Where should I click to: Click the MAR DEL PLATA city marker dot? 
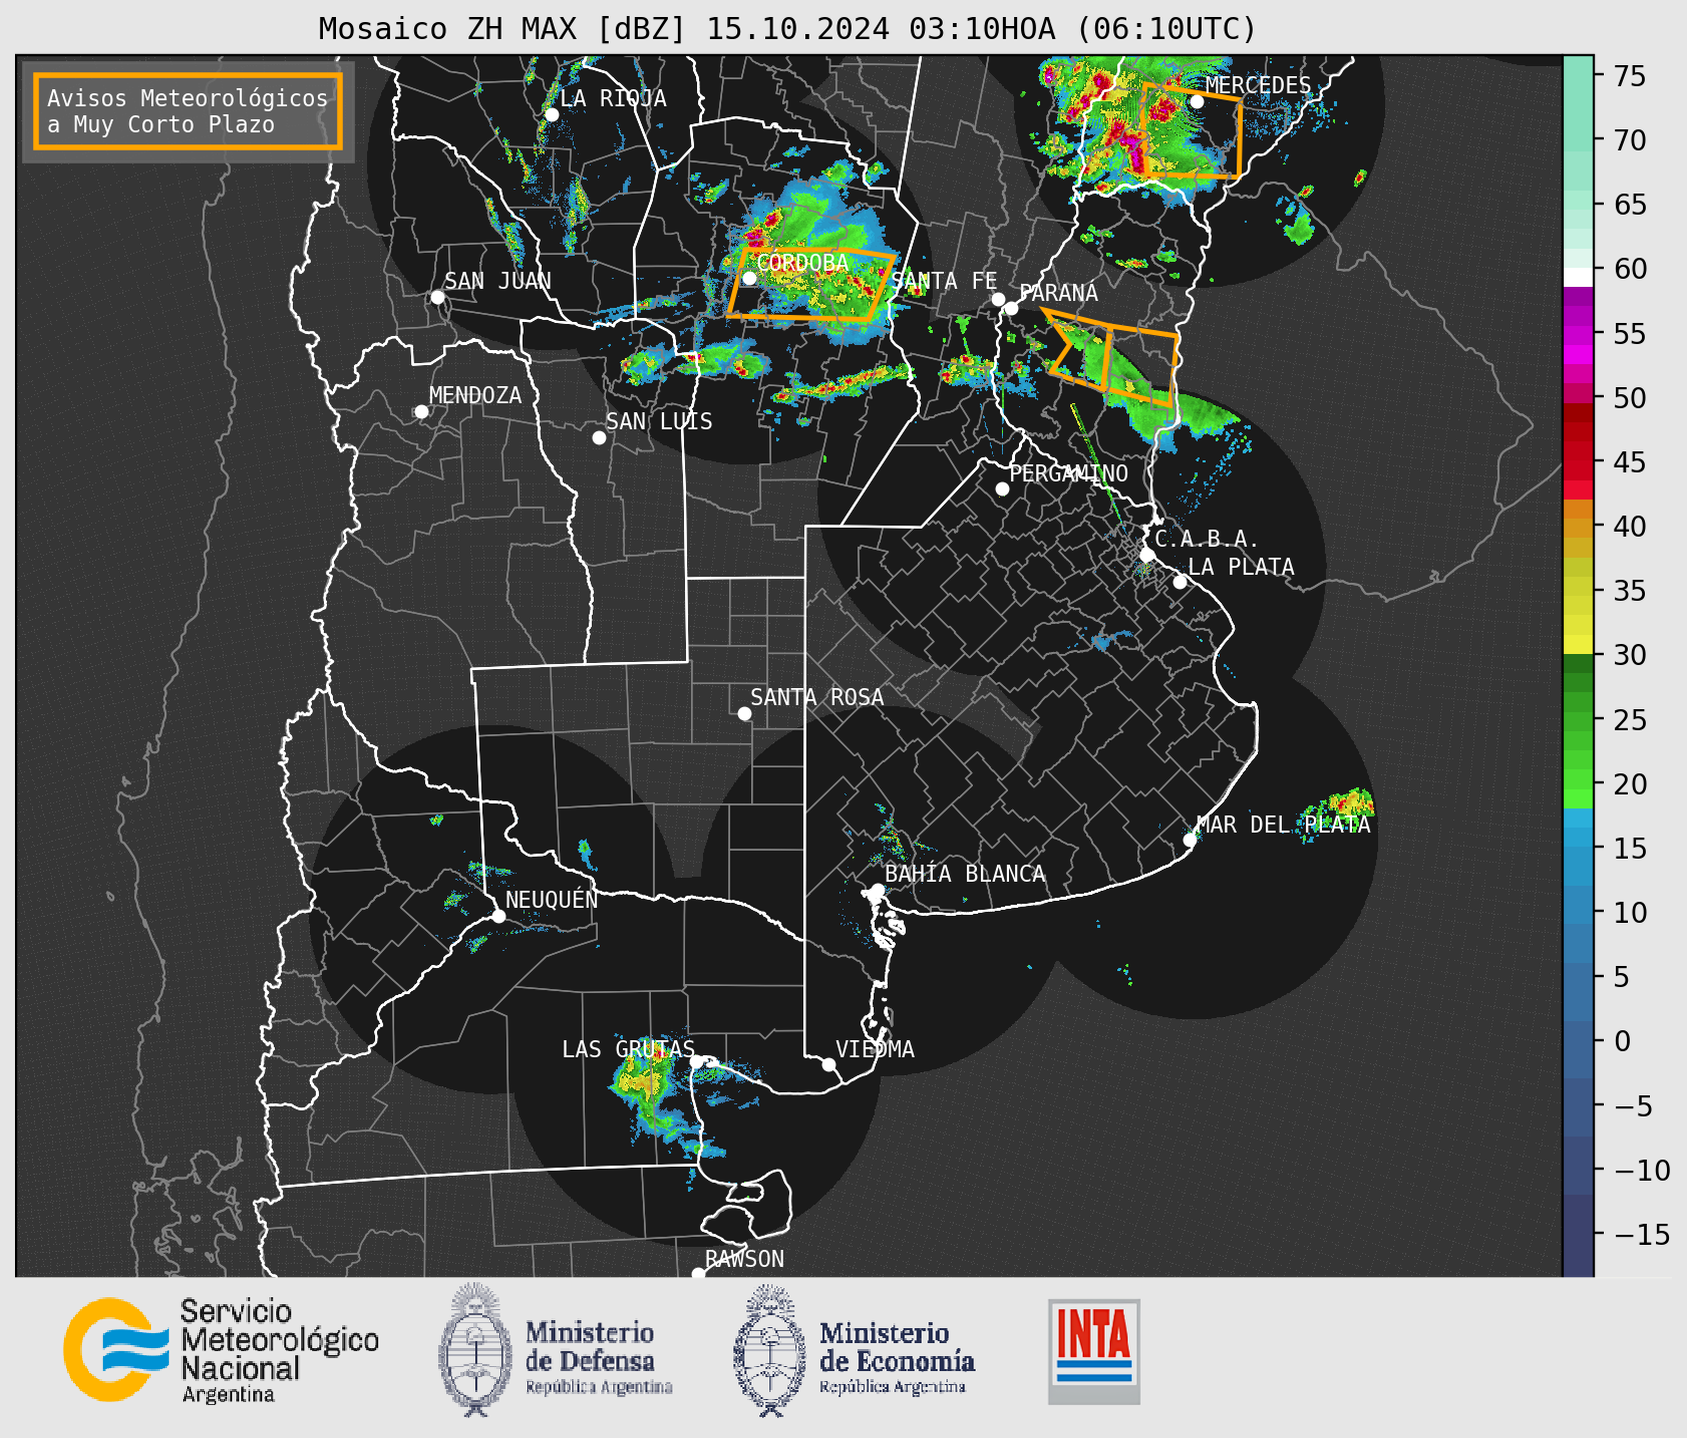(x=1190, y=840)
